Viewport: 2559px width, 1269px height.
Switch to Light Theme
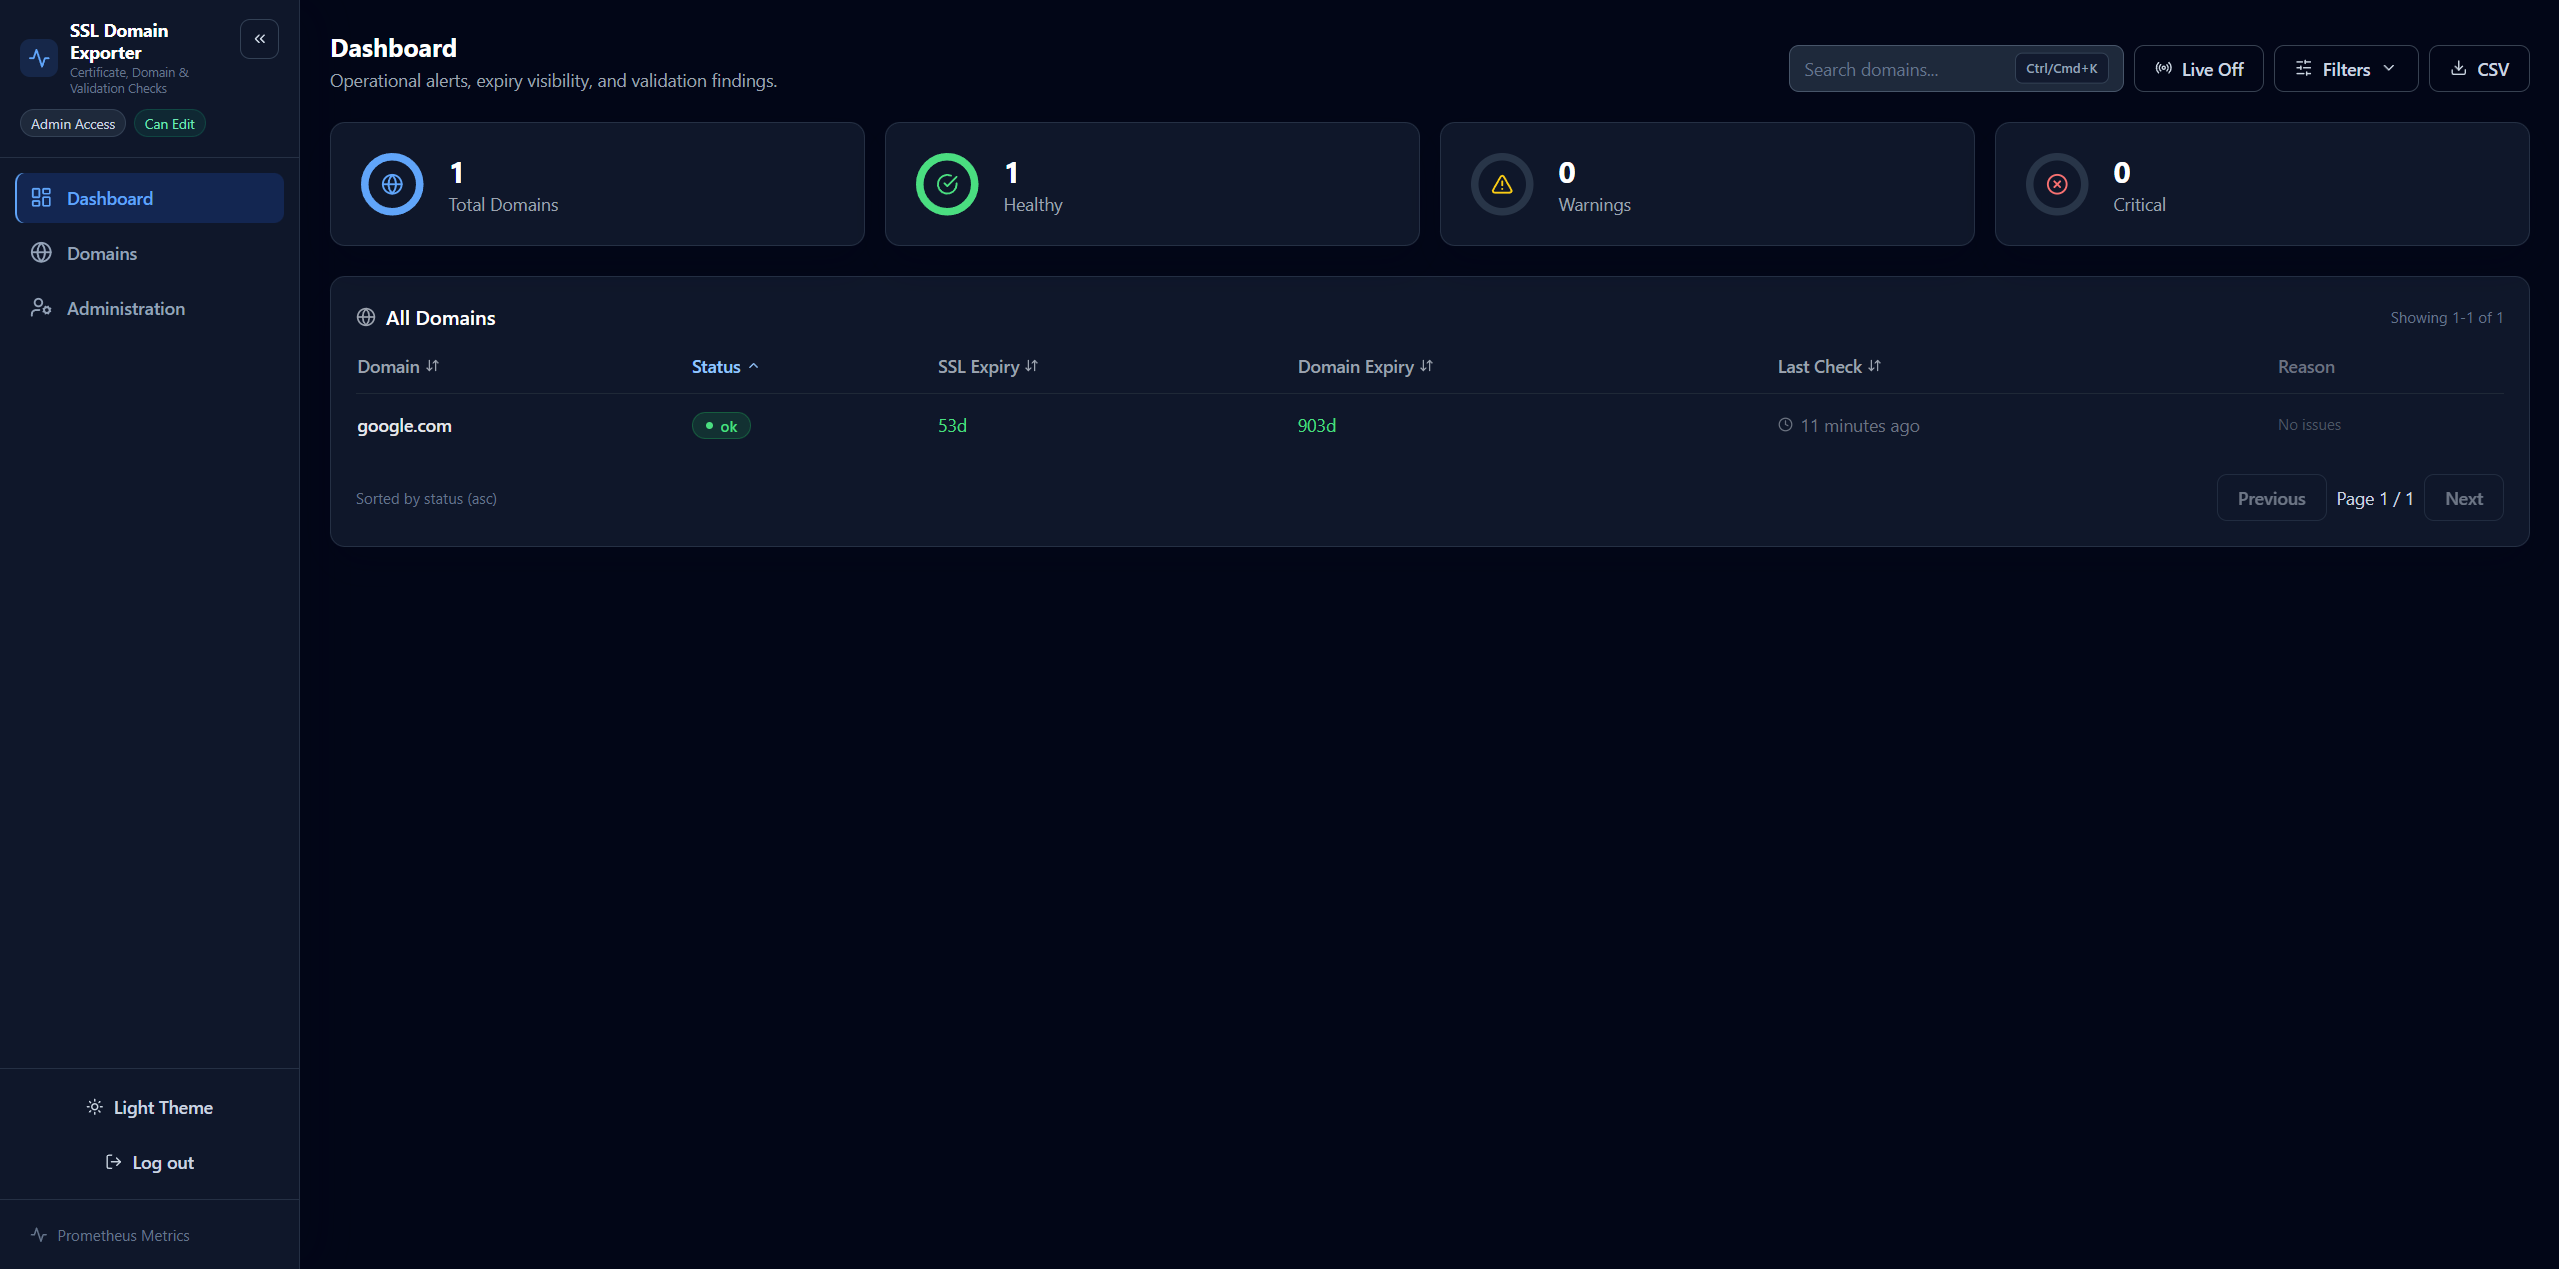click(150, 1107)
